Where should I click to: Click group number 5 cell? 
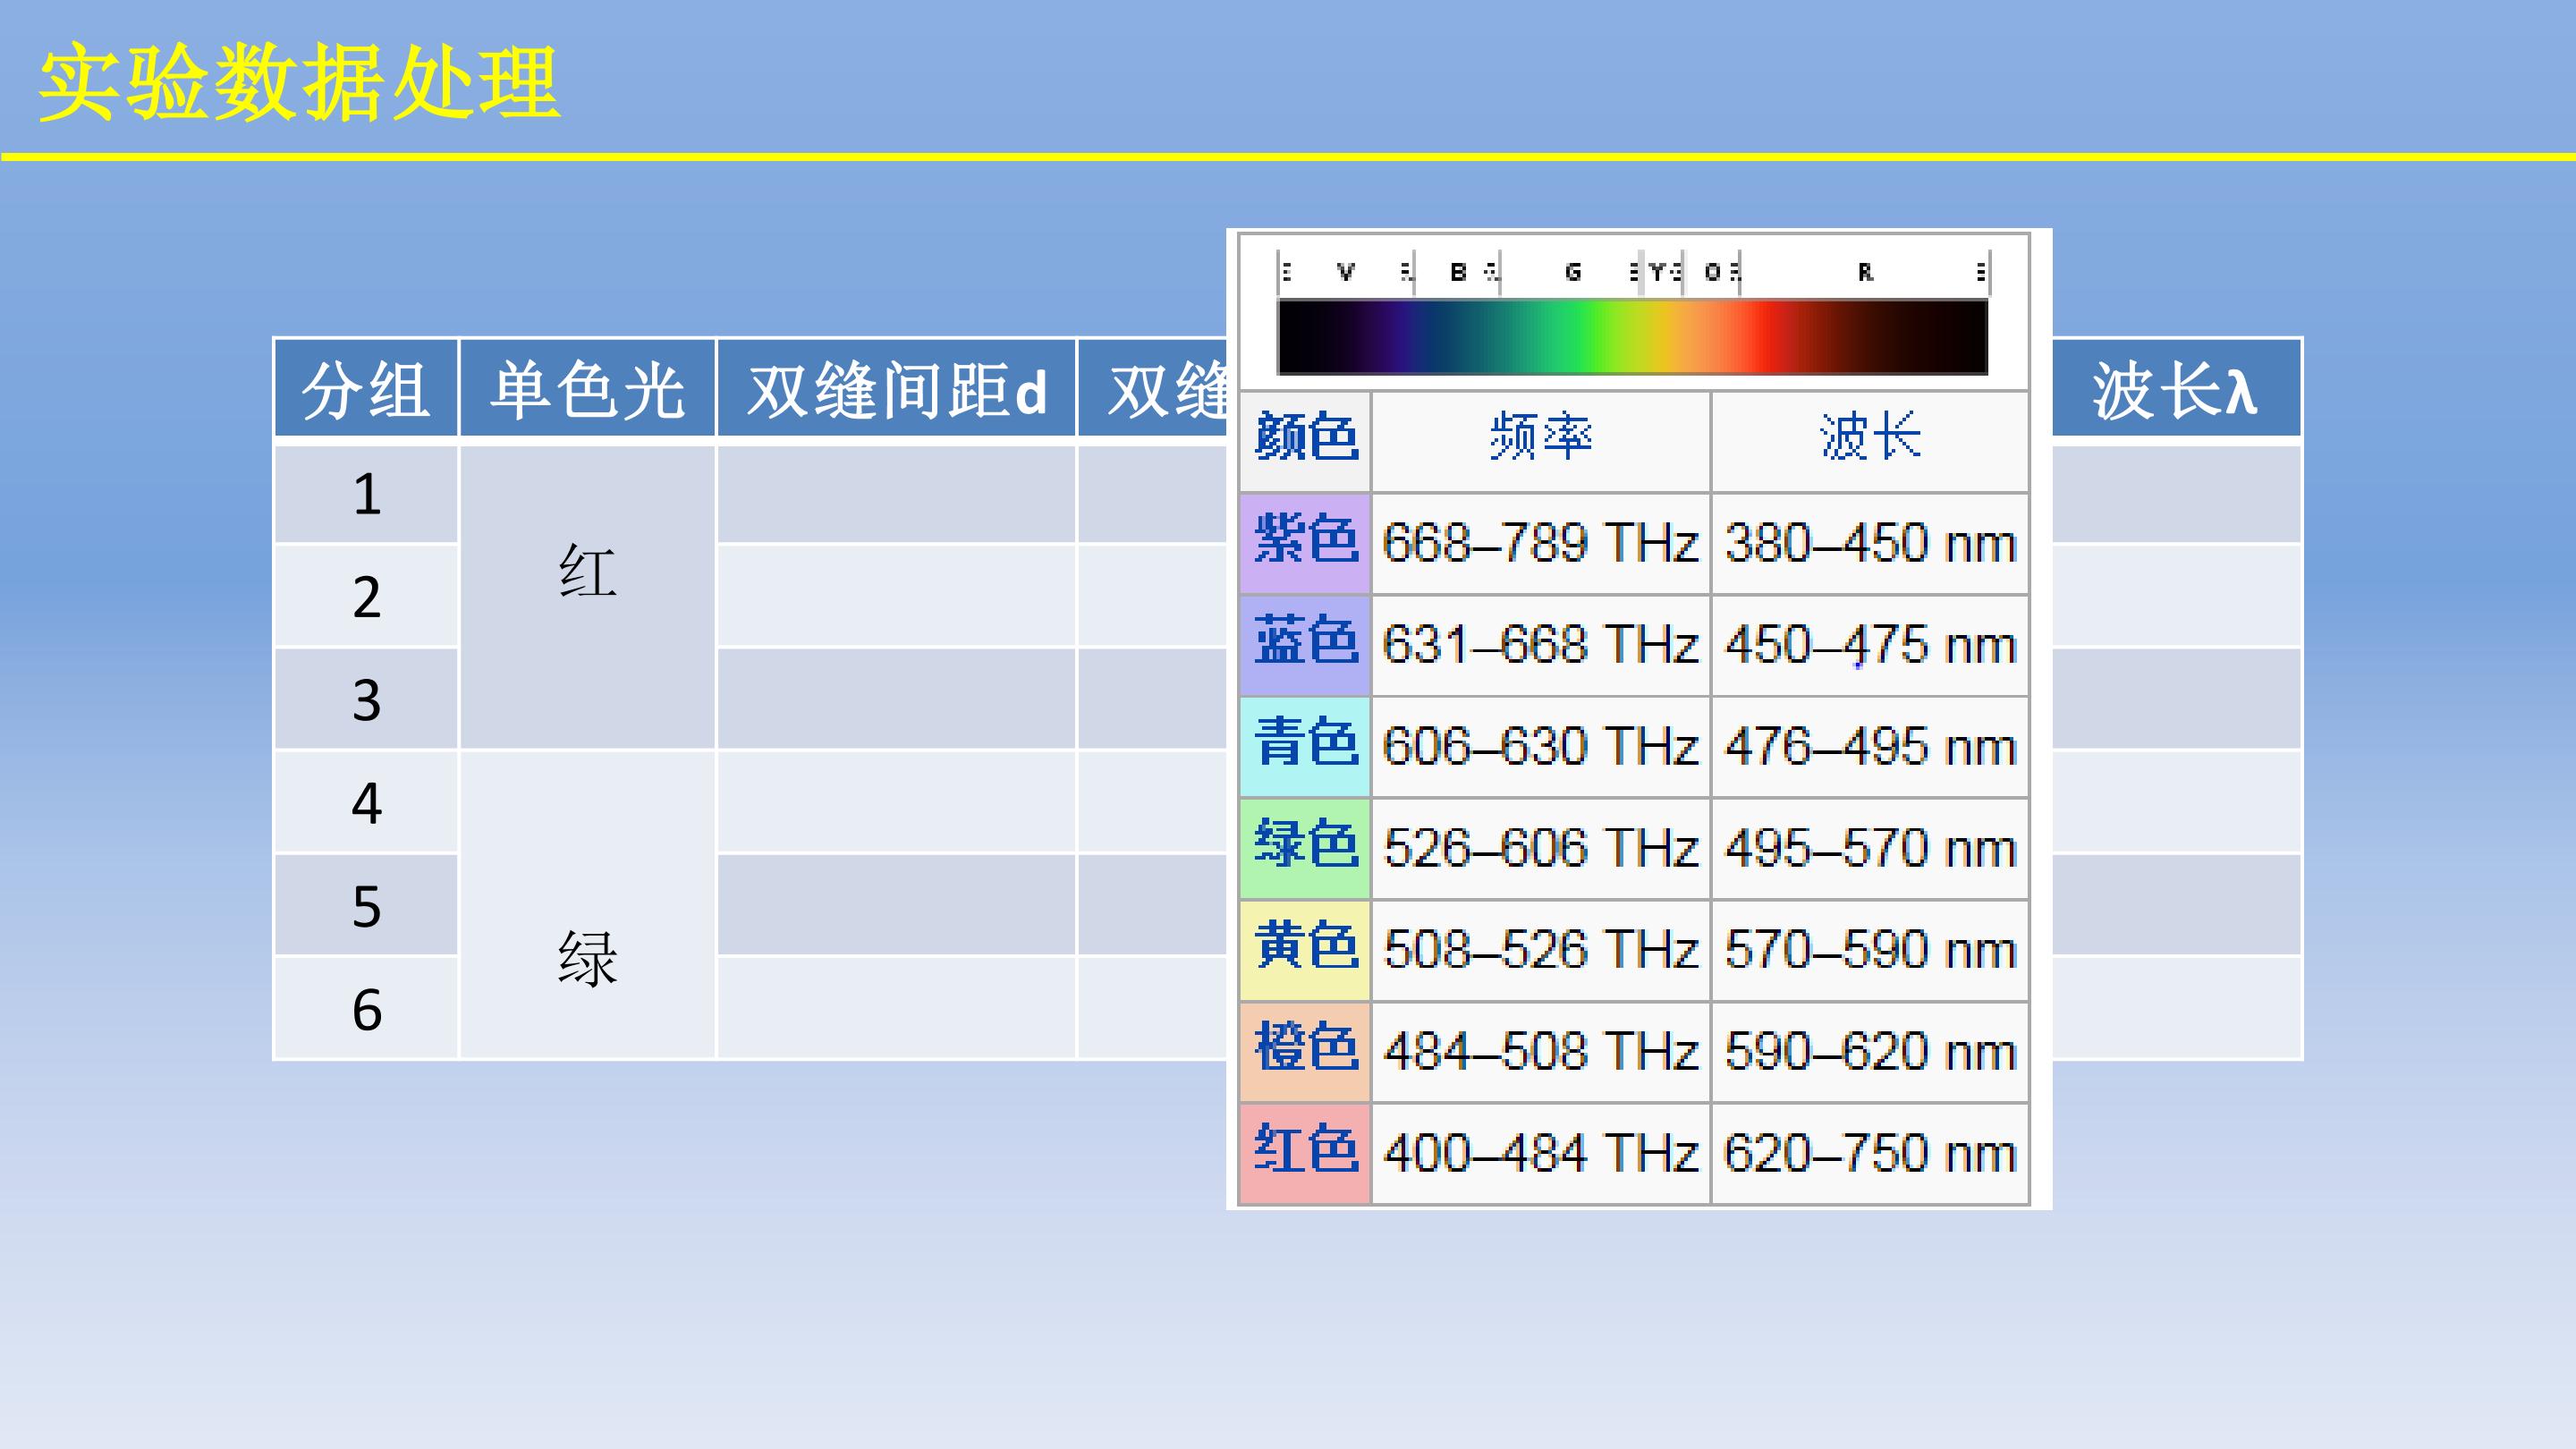366,905
